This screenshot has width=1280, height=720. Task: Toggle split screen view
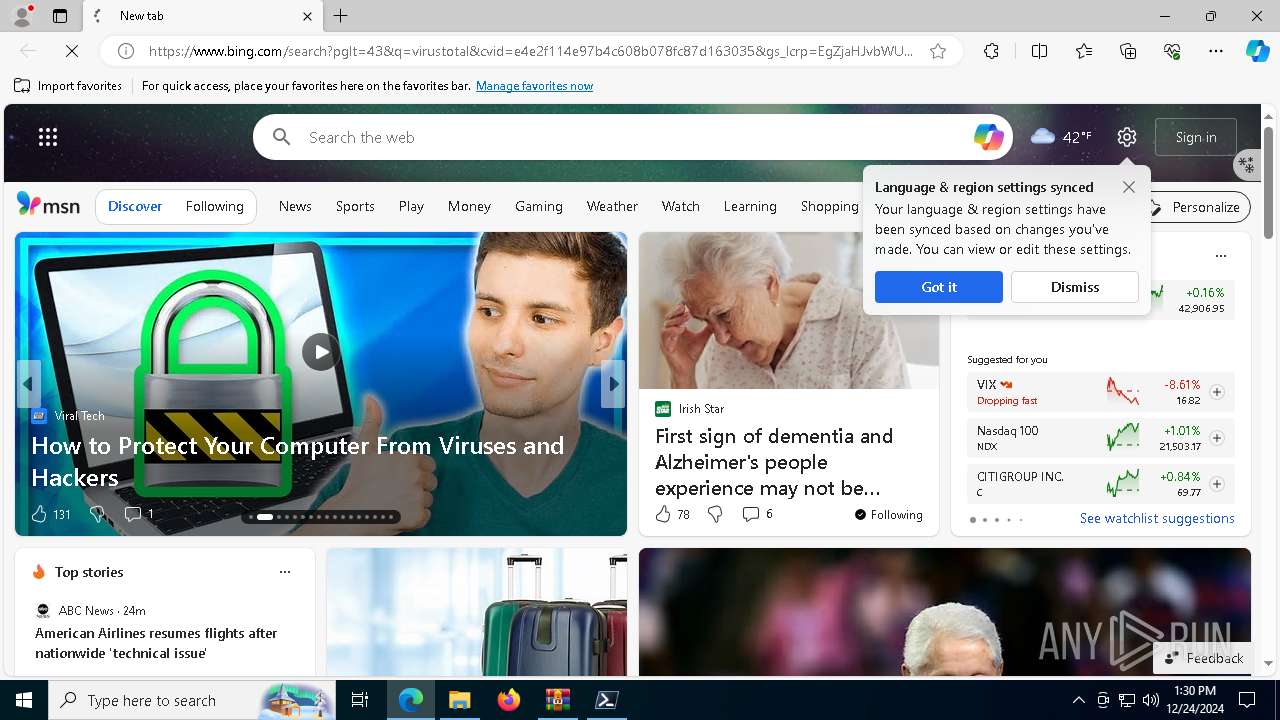(1039, 51)
